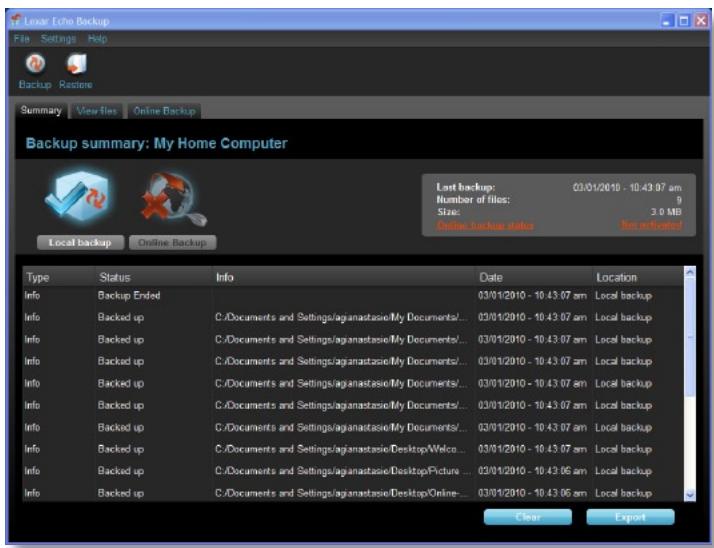Click the log scrollbar down arrow
714x548 pixels.
(x=690, y=495)
